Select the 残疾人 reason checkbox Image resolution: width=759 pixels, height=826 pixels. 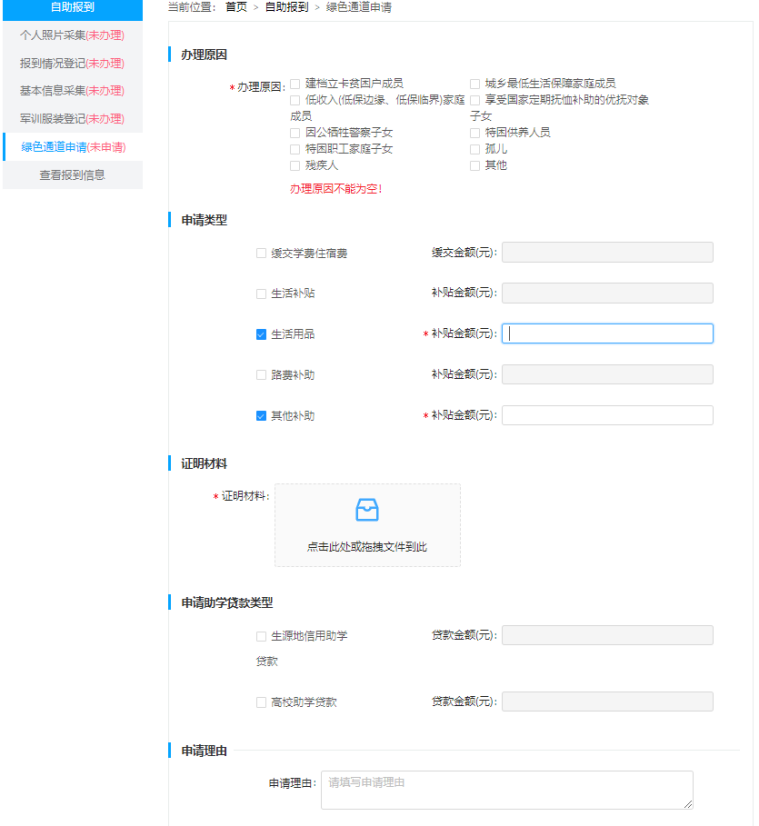point(295,165)
